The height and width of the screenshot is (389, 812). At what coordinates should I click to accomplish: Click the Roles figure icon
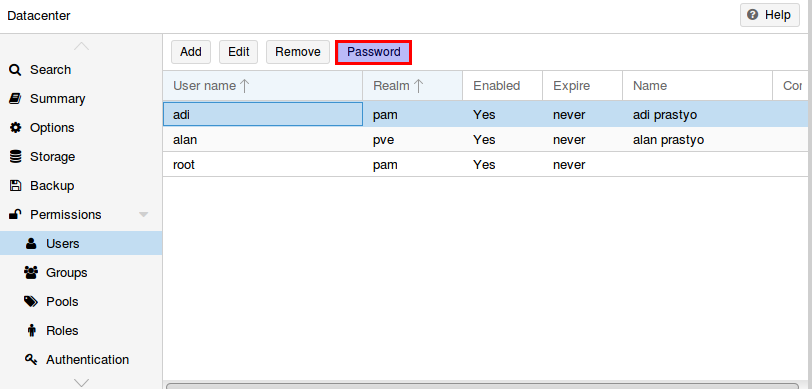32,330
